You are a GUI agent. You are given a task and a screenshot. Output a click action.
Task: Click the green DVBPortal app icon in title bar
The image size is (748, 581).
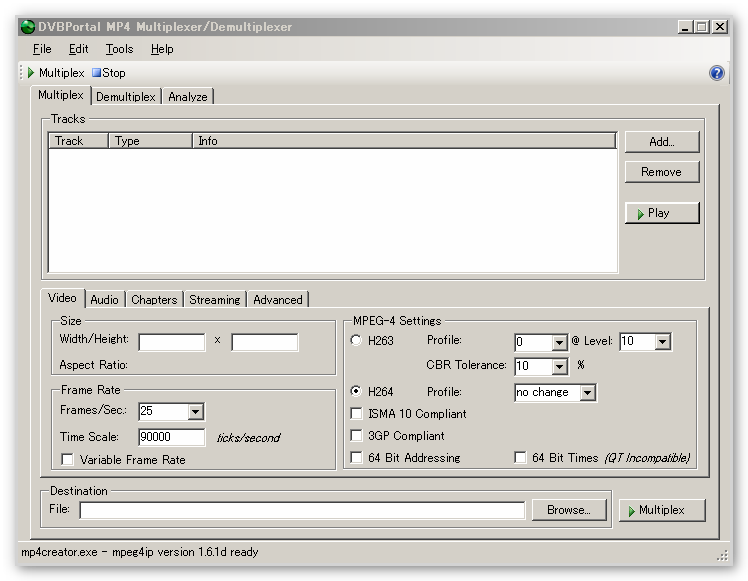click(28, 27)
